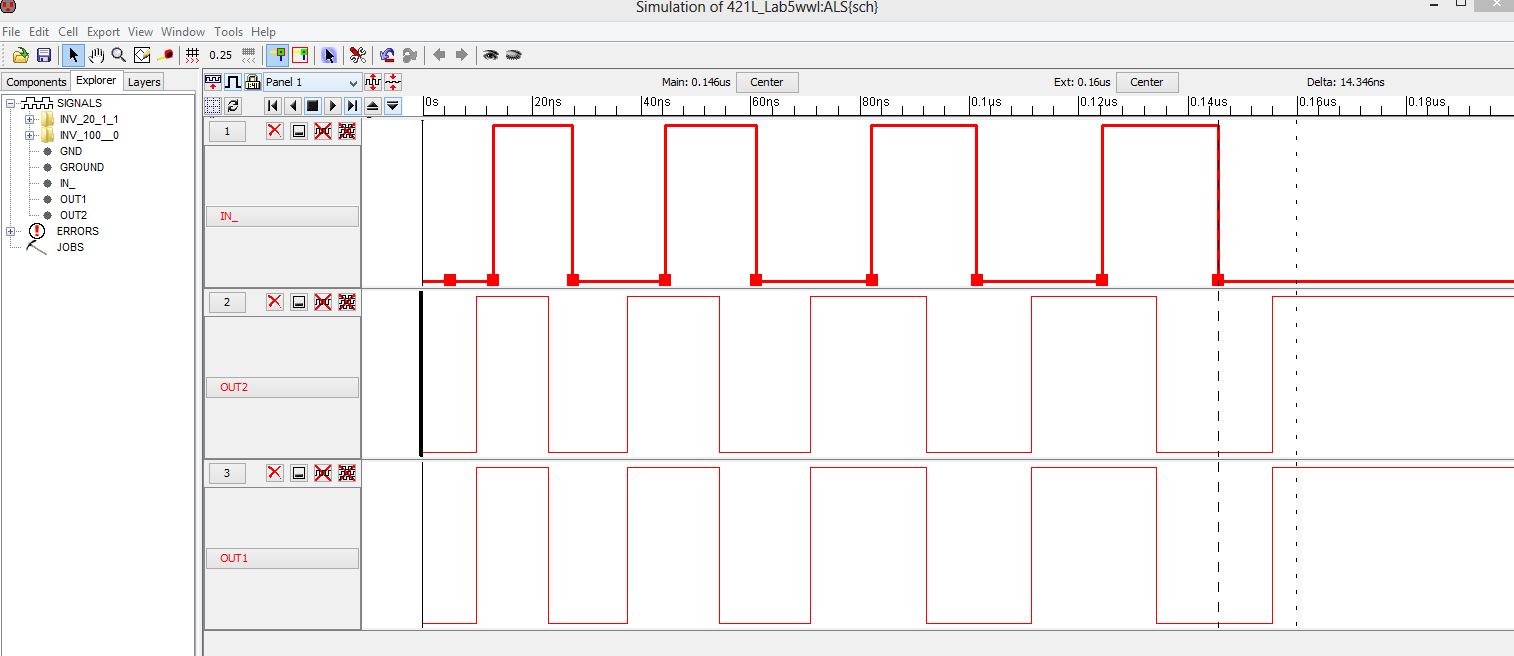Open preferences with the red tools icon
Screen dimensions: 1514x656
click(x=358, y=55)
